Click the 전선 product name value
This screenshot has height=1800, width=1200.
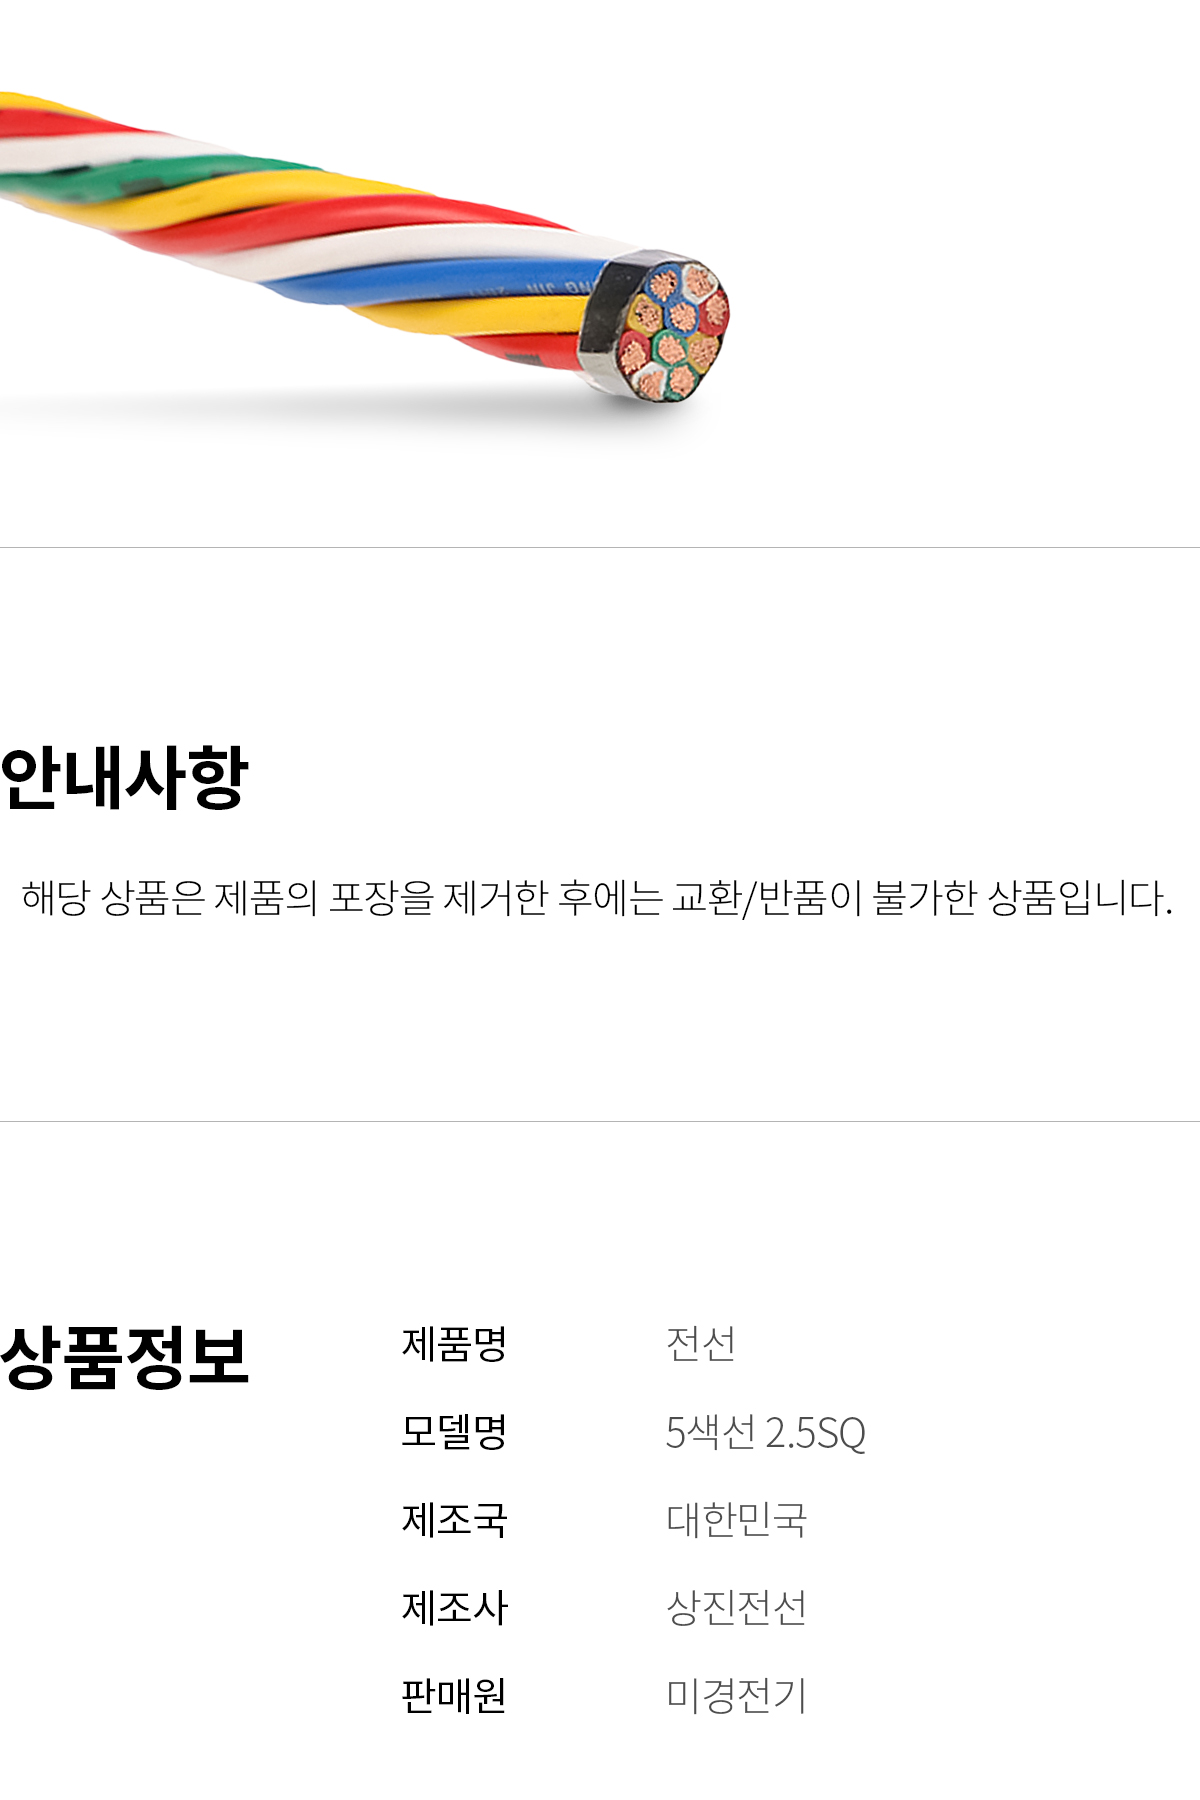click(701, 1344)
